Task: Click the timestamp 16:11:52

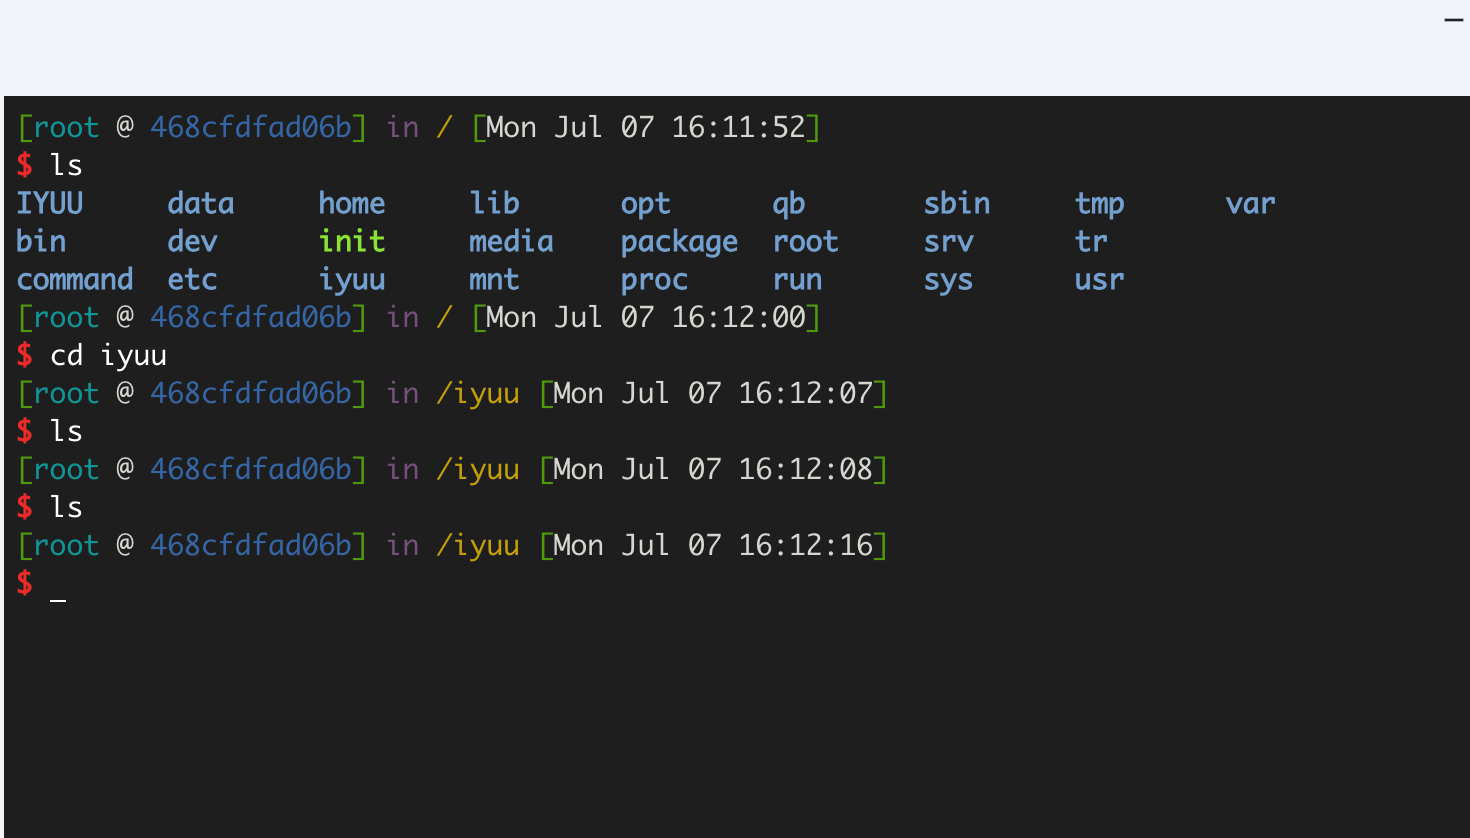Action: click(738, 127)
